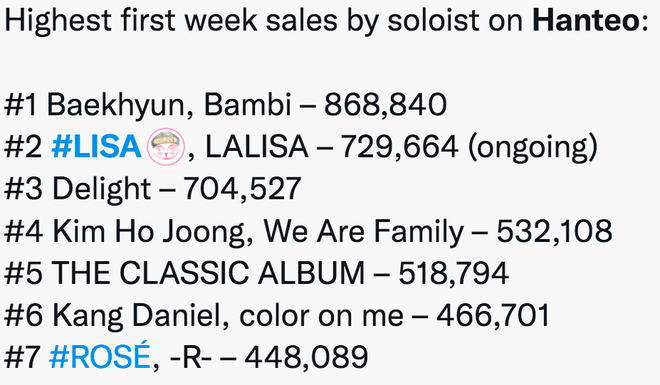Click THE CLASSIC ALBUM text
Screen dimensions: 660x385
208,273
